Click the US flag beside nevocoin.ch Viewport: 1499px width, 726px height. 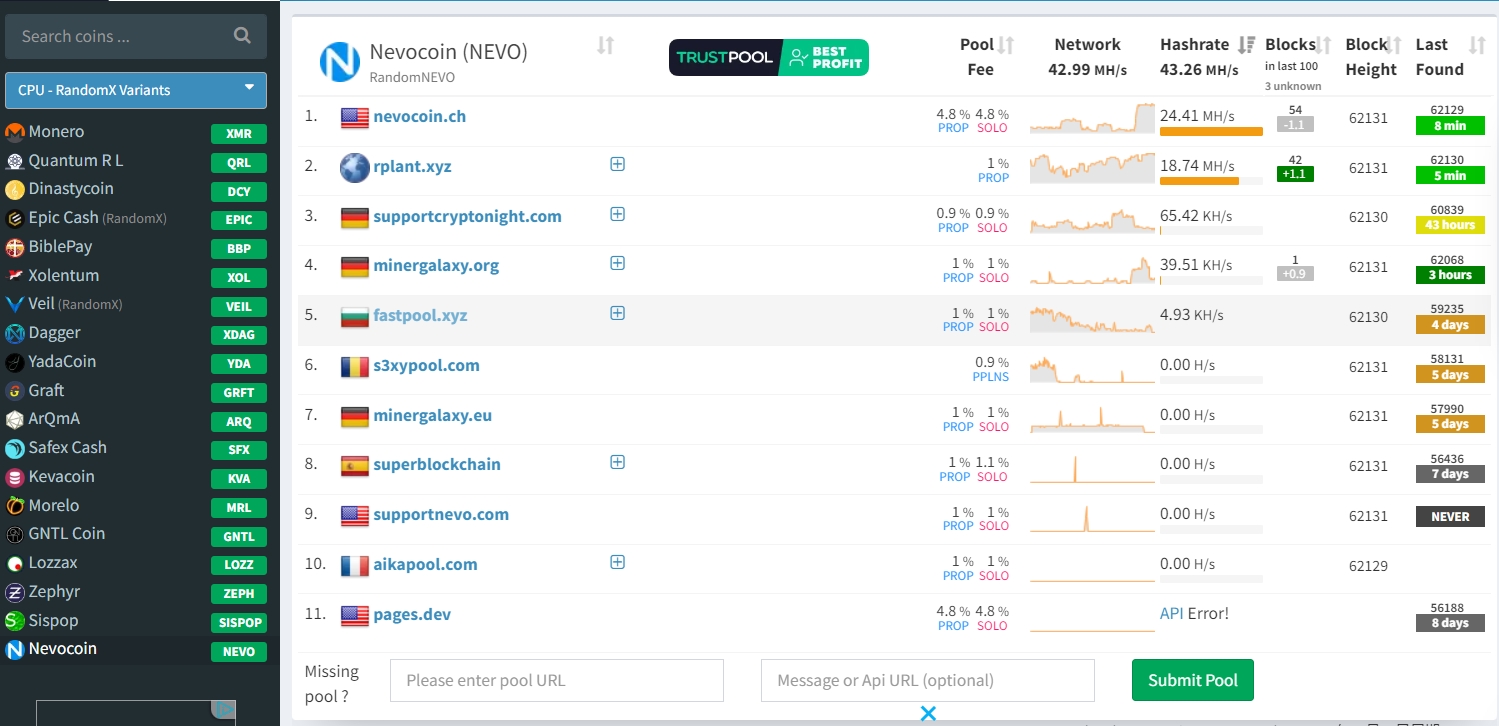pyautogui.click(x=355, y=117)
